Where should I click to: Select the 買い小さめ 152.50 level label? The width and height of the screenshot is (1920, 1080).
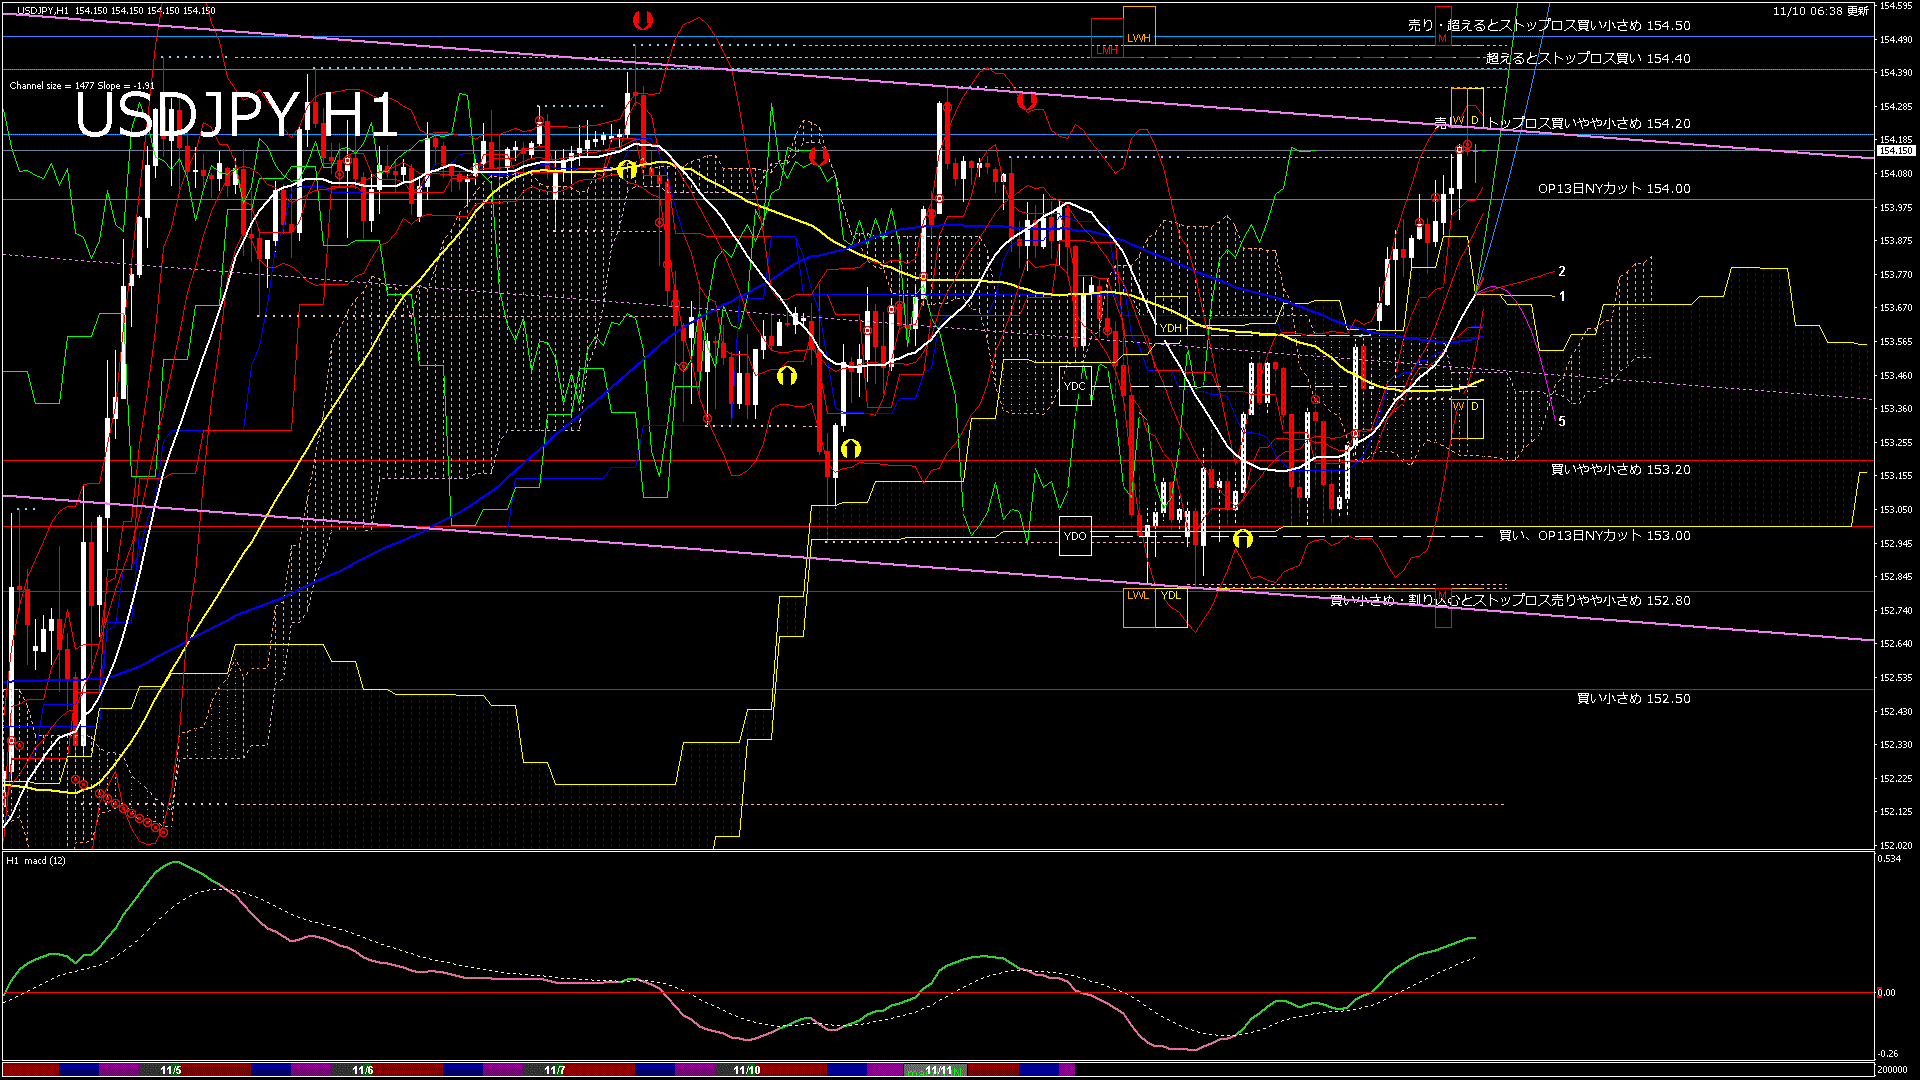pyautogui.click(x=1633, y=698)
